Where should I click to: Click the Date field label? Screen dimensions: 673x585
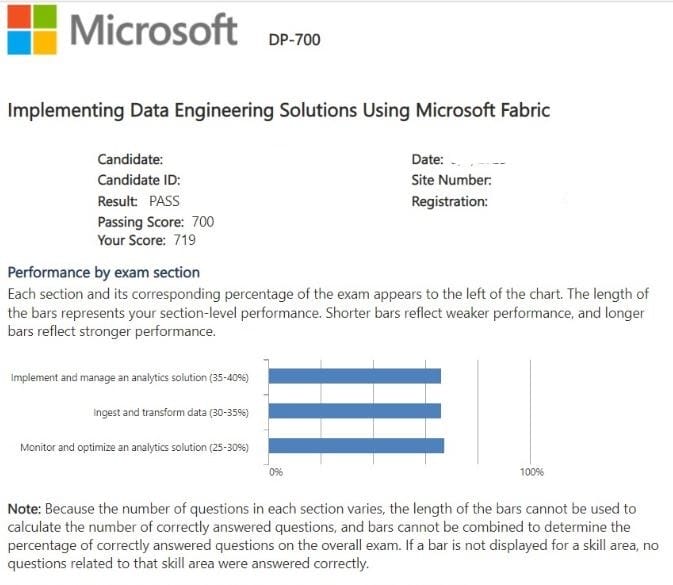coord(427,159)
